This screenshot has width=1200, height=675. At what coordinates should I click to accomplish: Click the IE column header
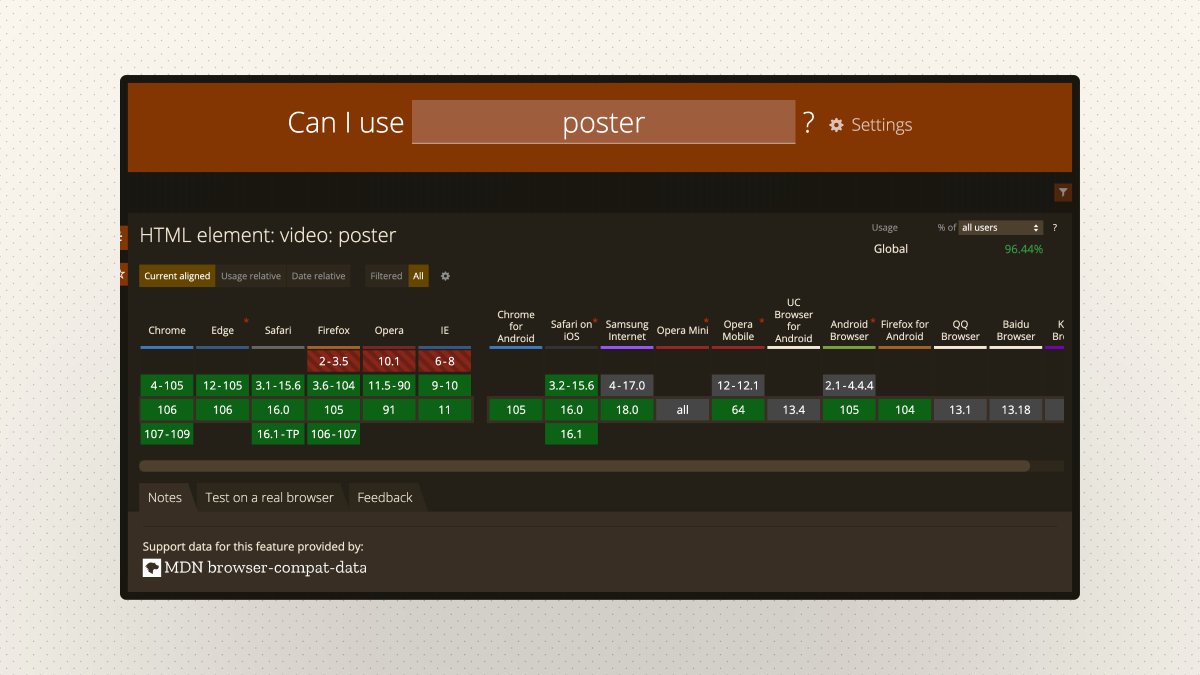(445, 330)
